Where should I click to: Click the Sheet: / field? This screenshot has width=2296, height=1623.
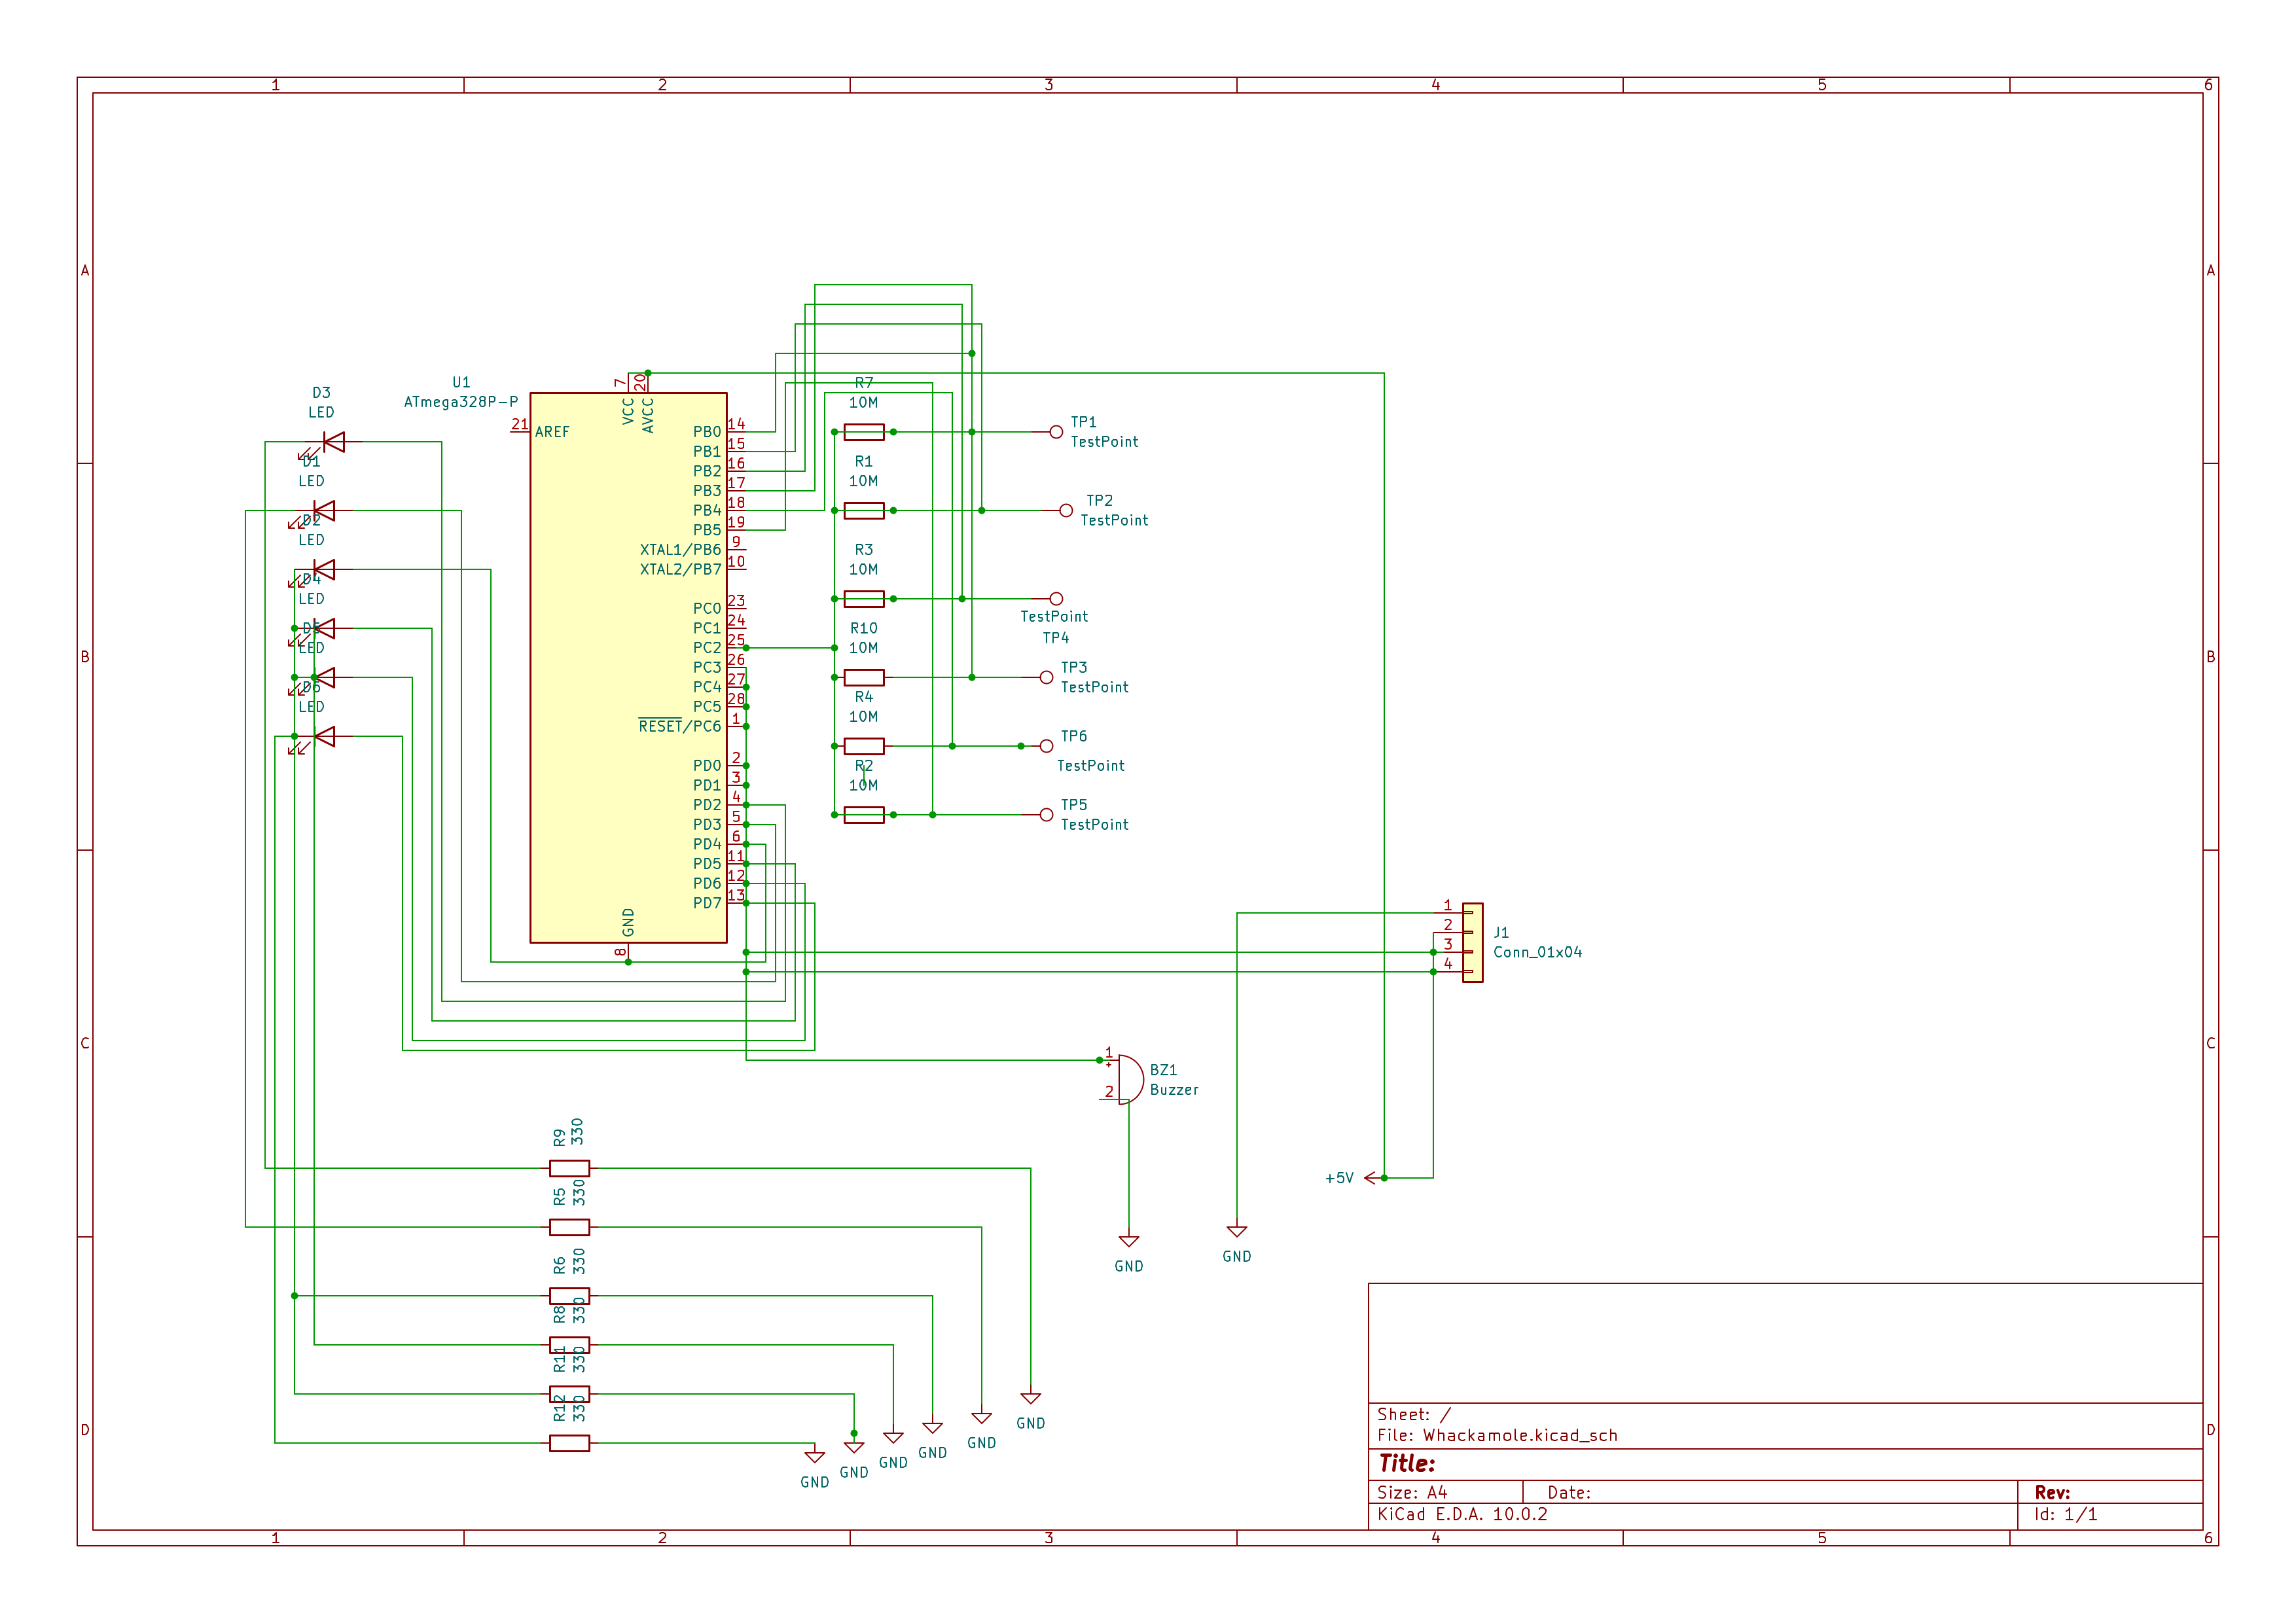coord(1414,1414)
